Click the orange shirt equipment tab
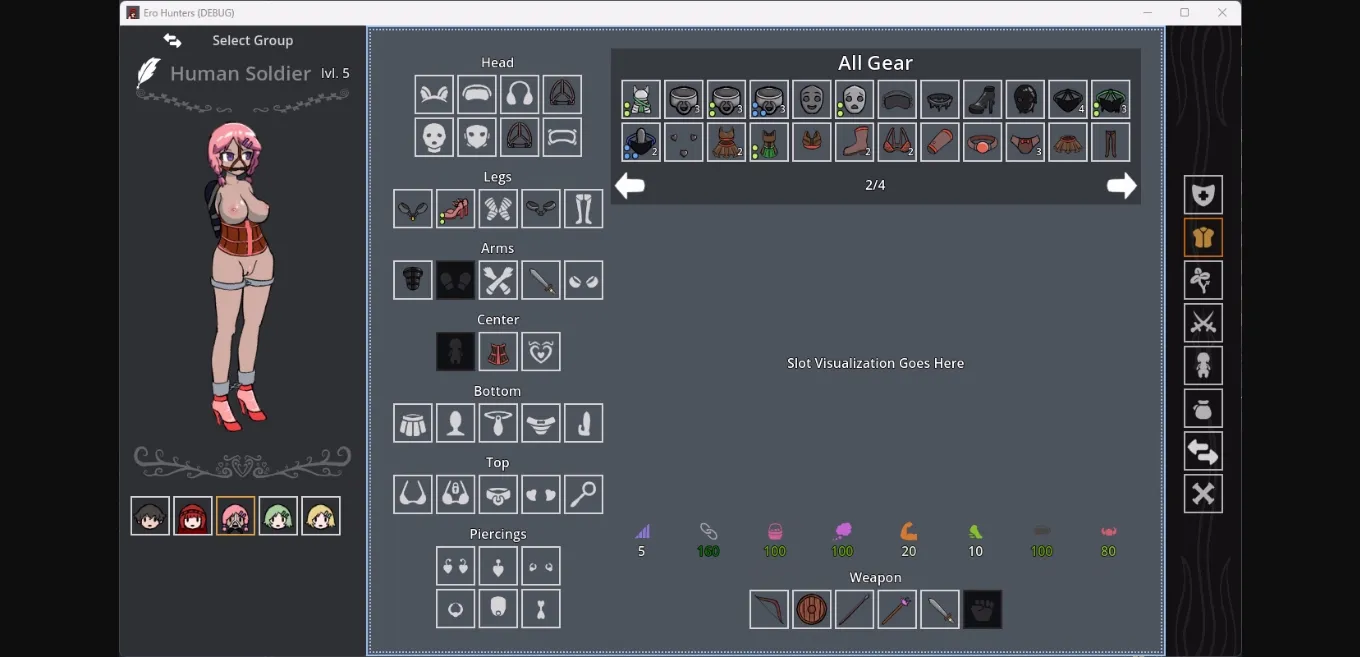The height and width of the screenshot is (657, 1360). [1203, 238]
